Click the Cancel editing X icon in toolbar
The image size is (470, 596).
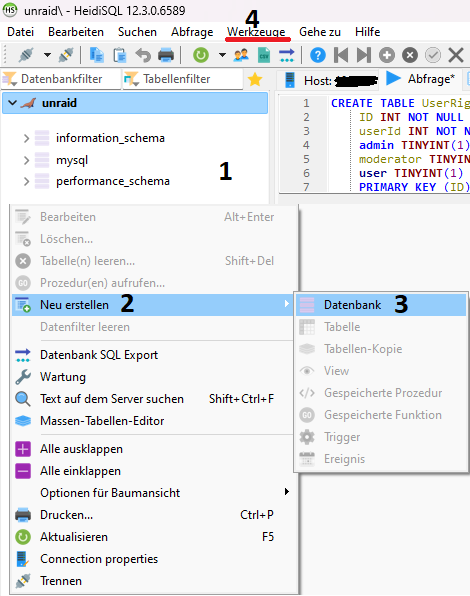click(456, 55)
